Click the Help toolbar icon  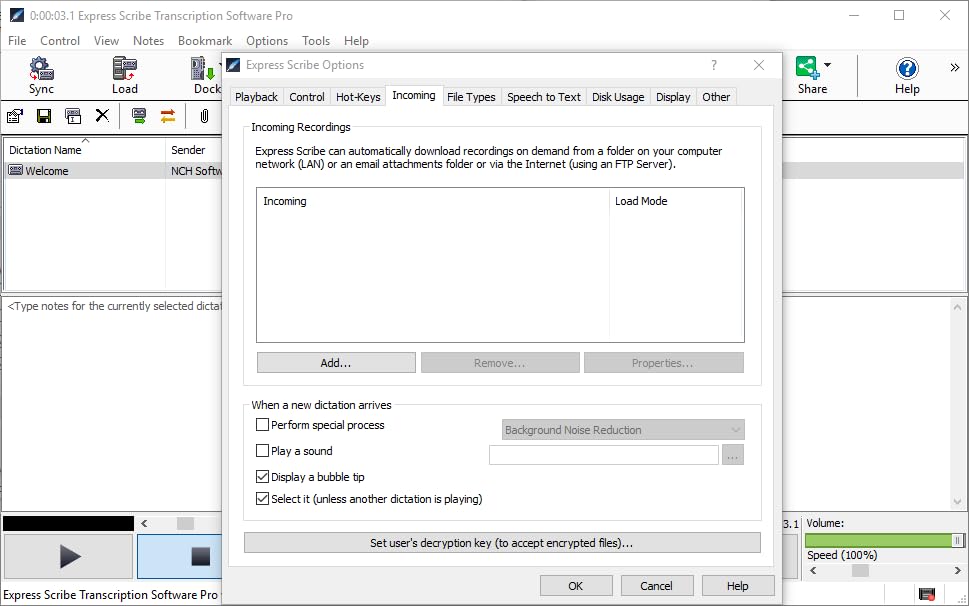click(x=907, y=69)
